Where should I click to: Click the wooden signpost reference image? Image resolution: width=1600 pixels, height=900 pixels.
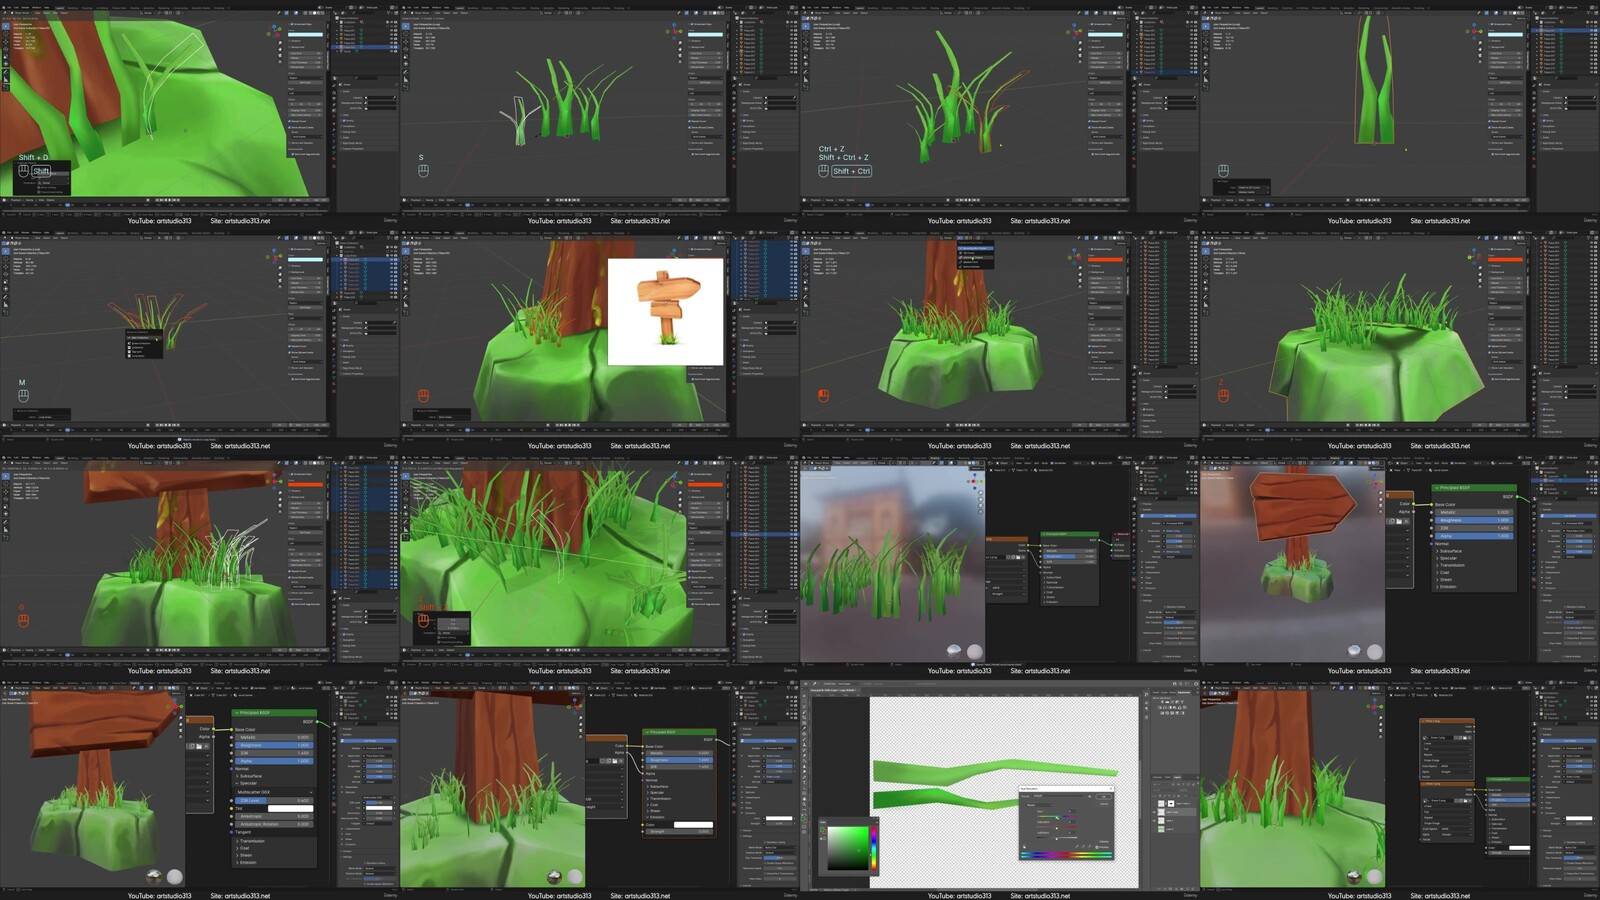665,311
